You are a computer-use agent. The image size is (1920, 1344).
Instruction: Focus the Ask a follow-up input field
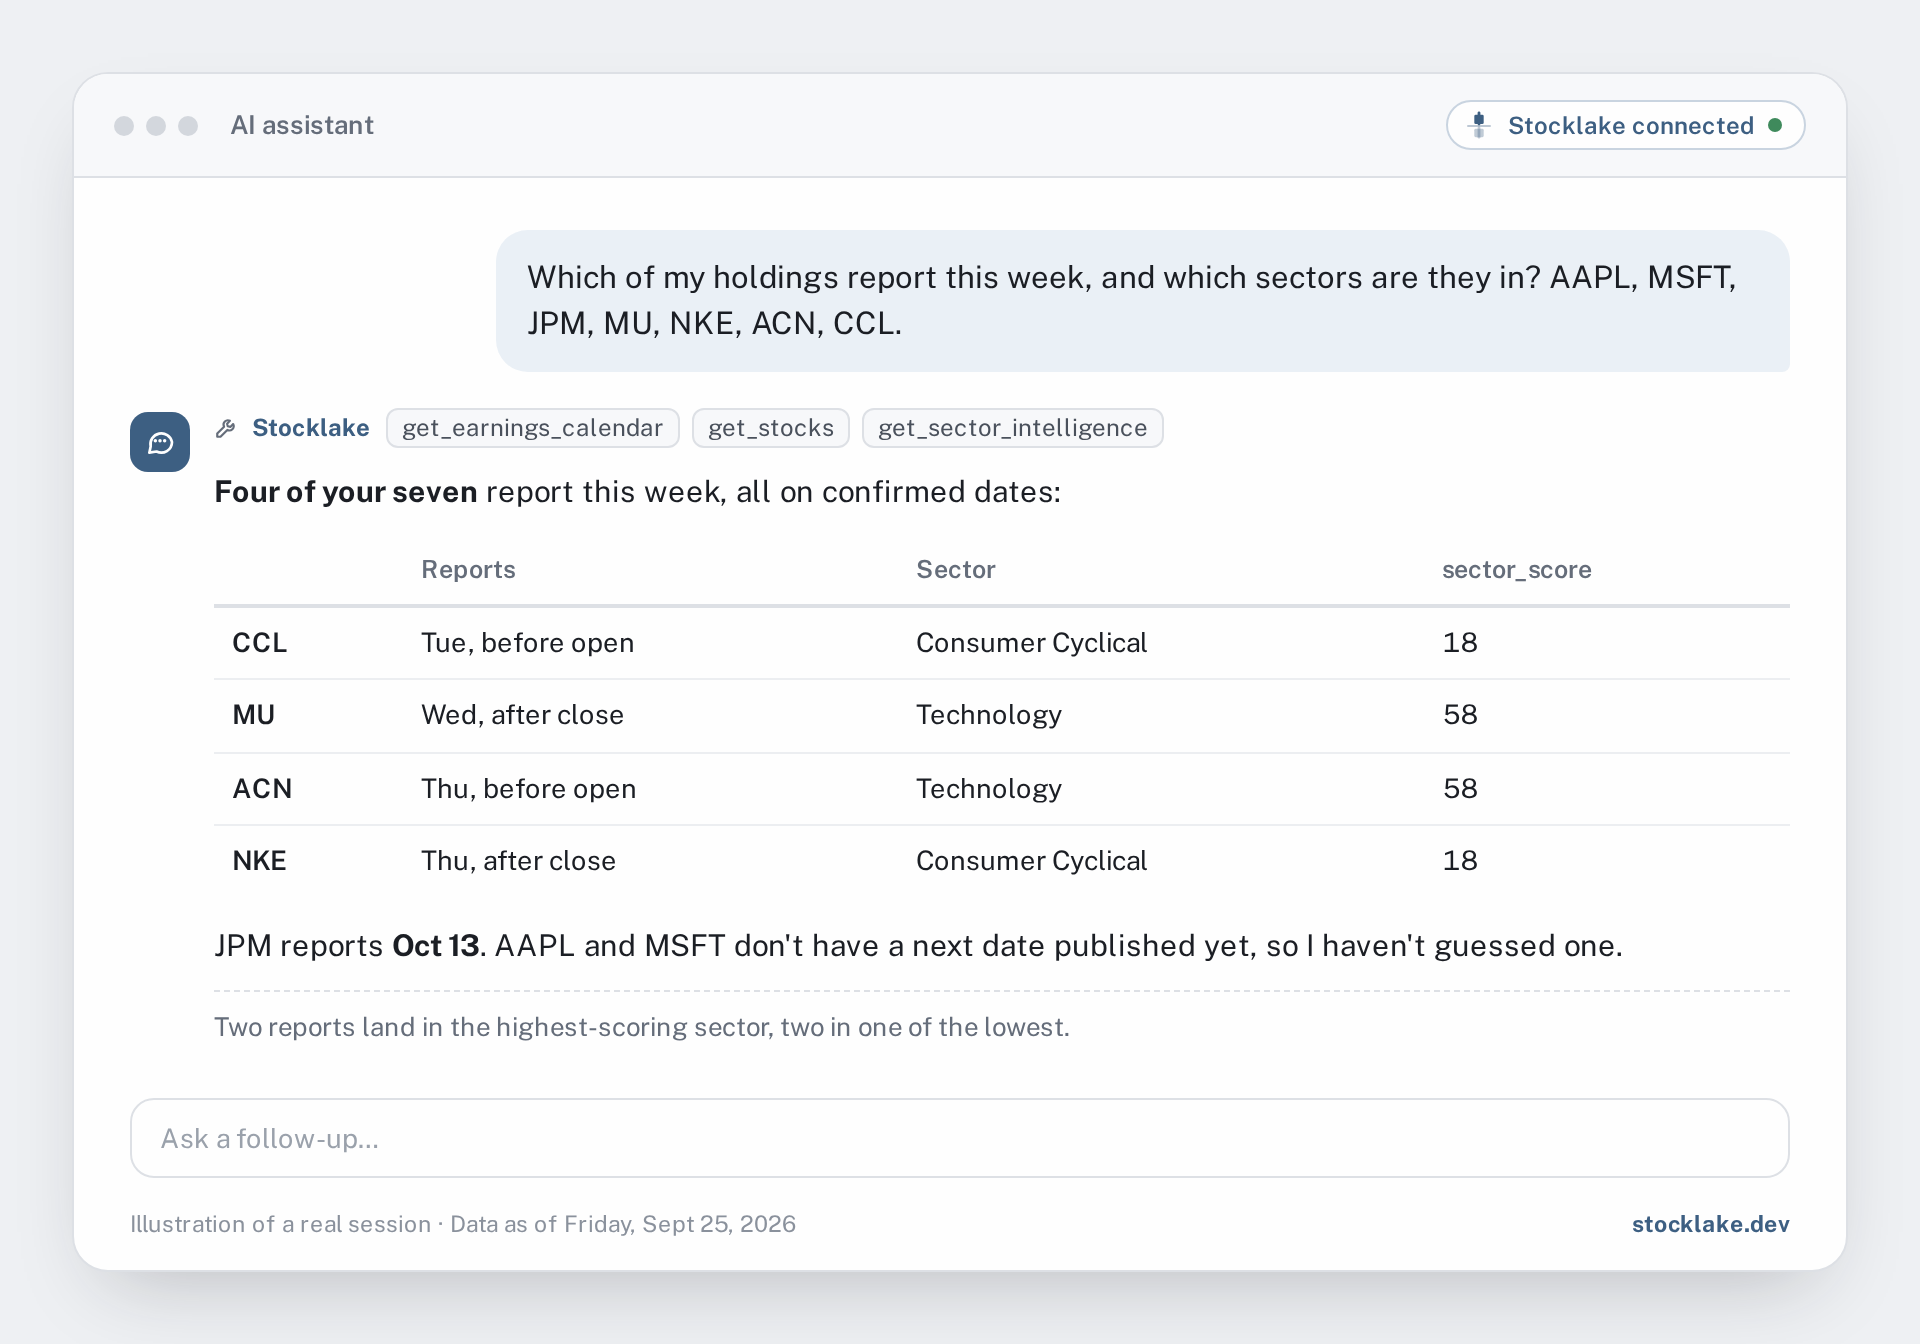pyautogui.click(x=960, y=1138)
